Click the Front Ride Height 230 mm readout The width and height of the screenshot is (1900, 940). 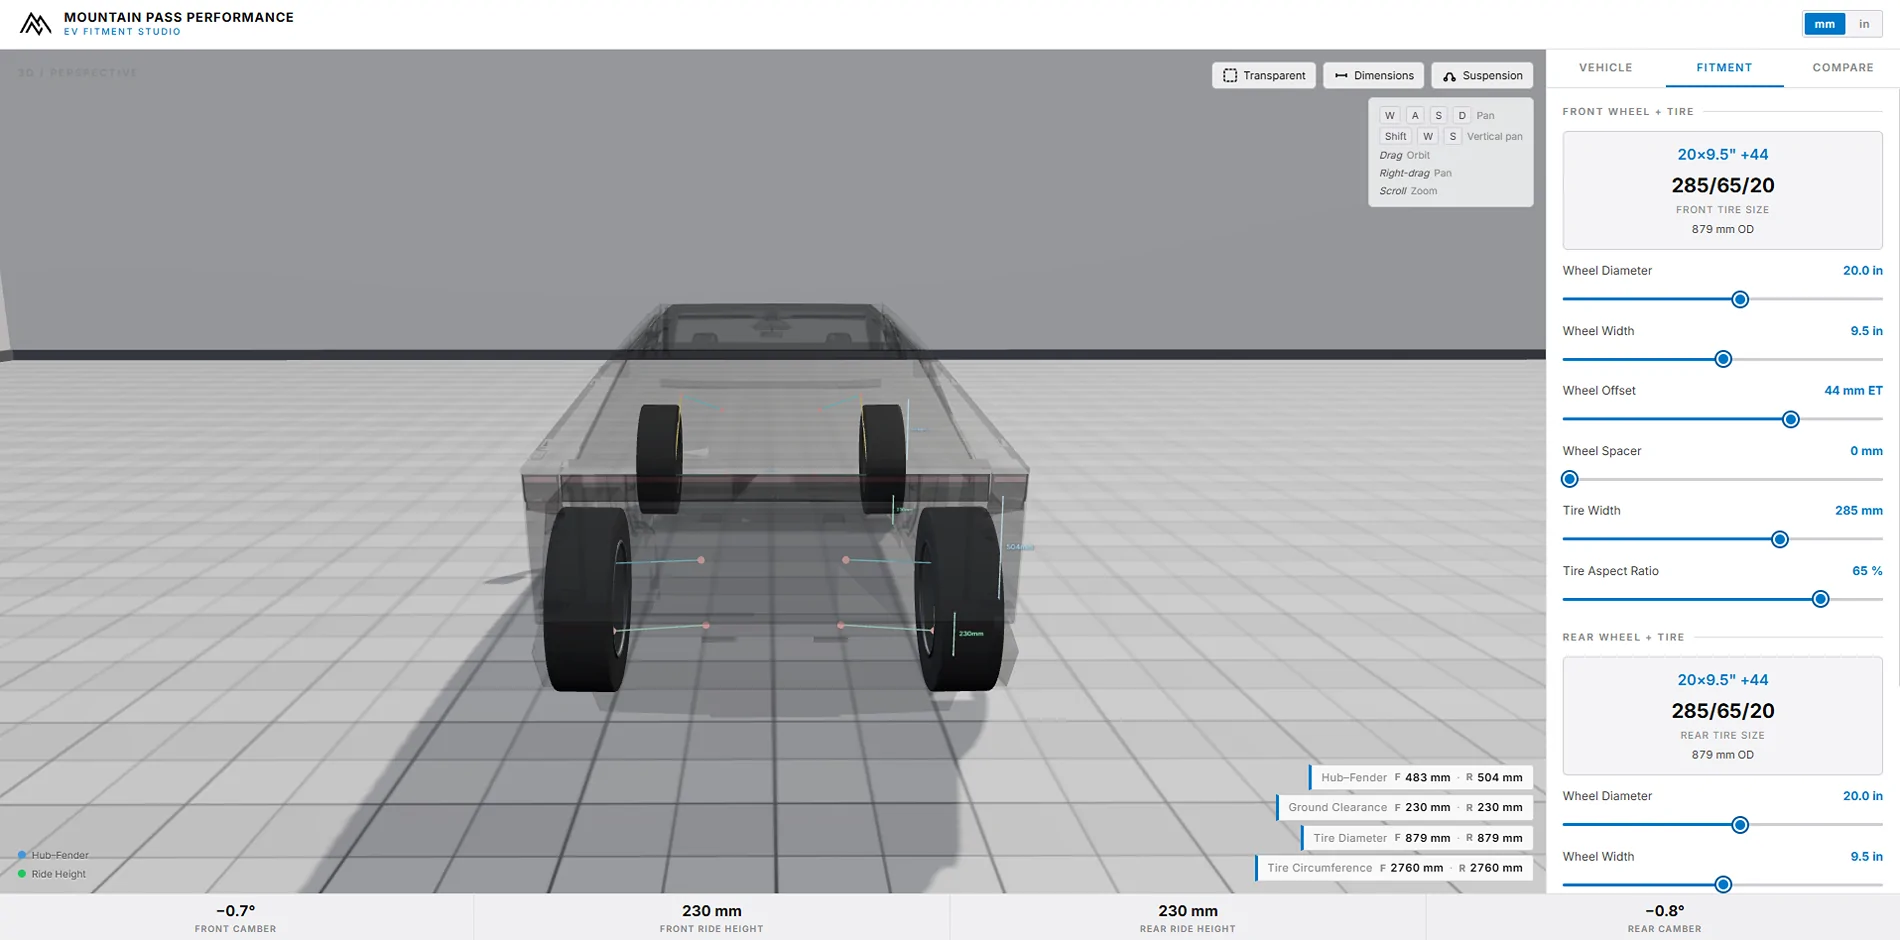click(711, 918)
